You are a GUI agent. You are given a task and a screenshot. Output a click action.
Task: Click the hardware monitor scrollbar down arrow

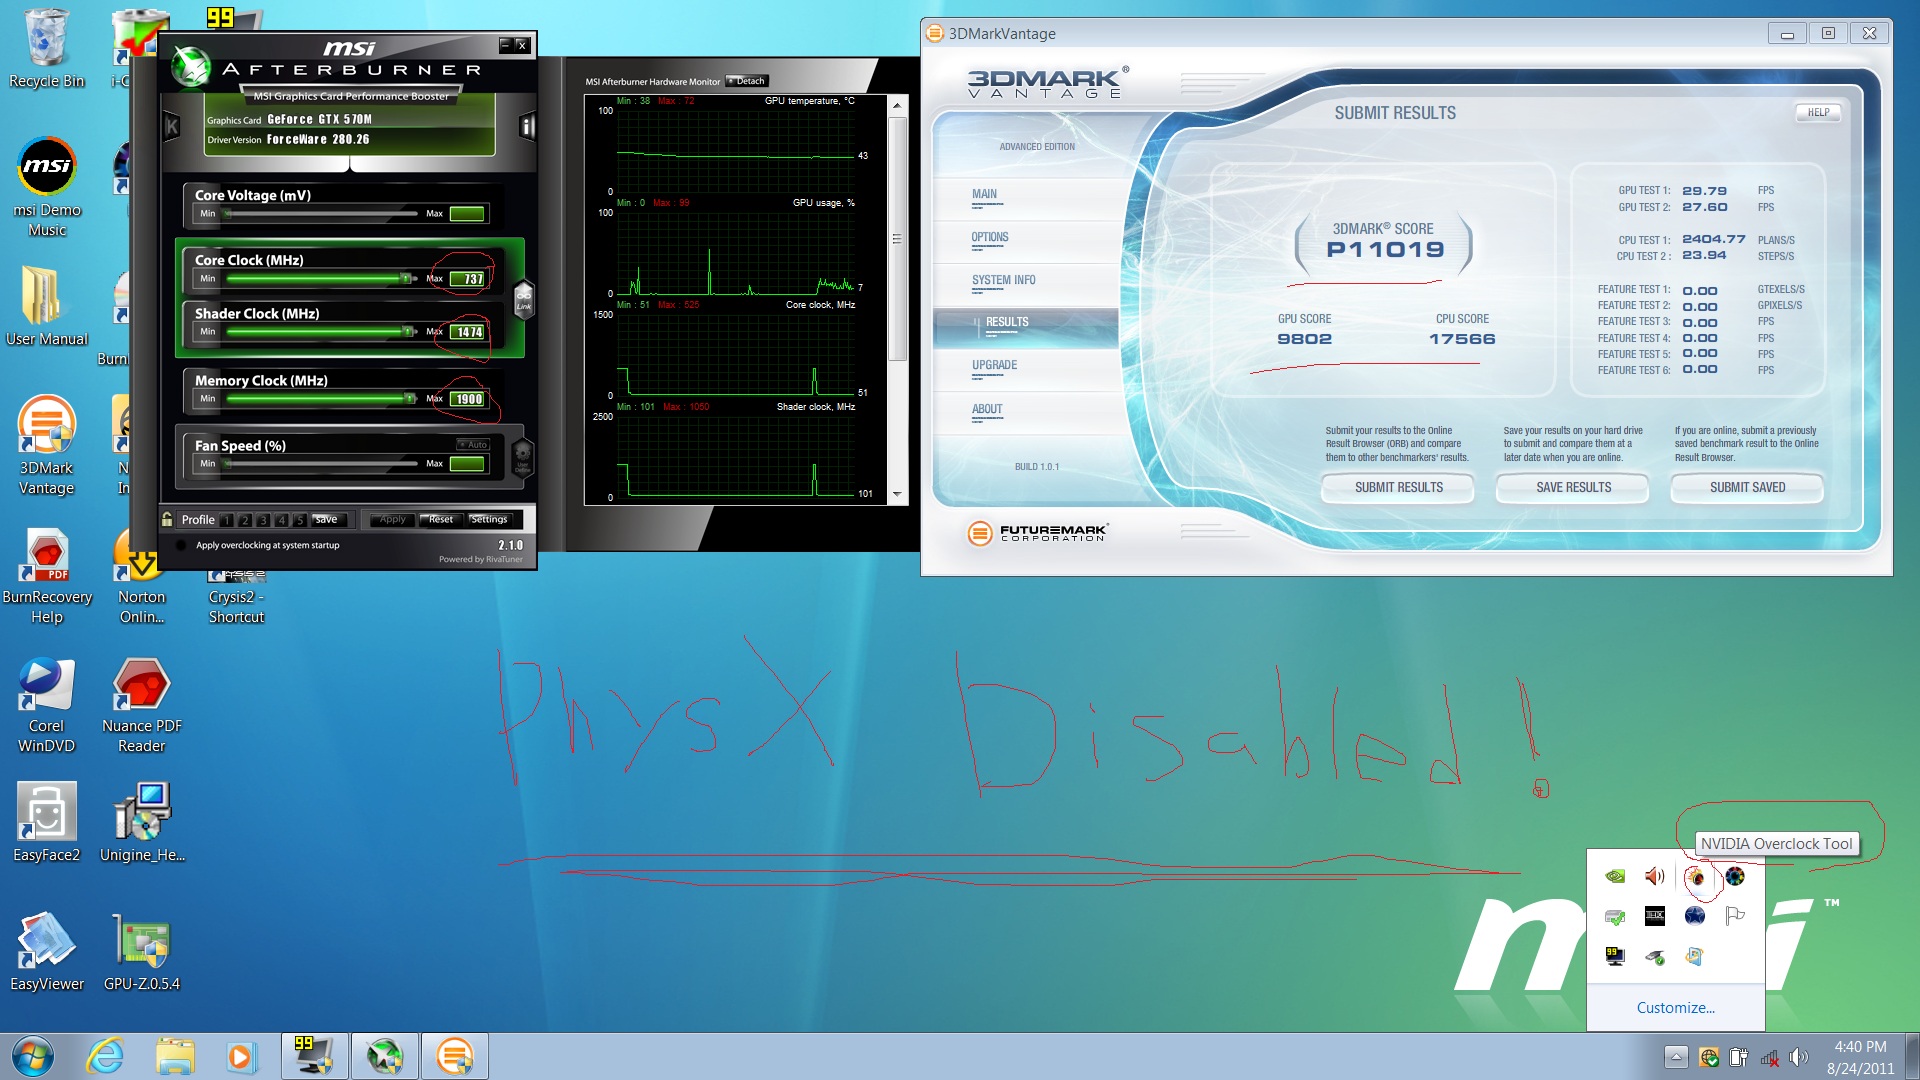897,494
